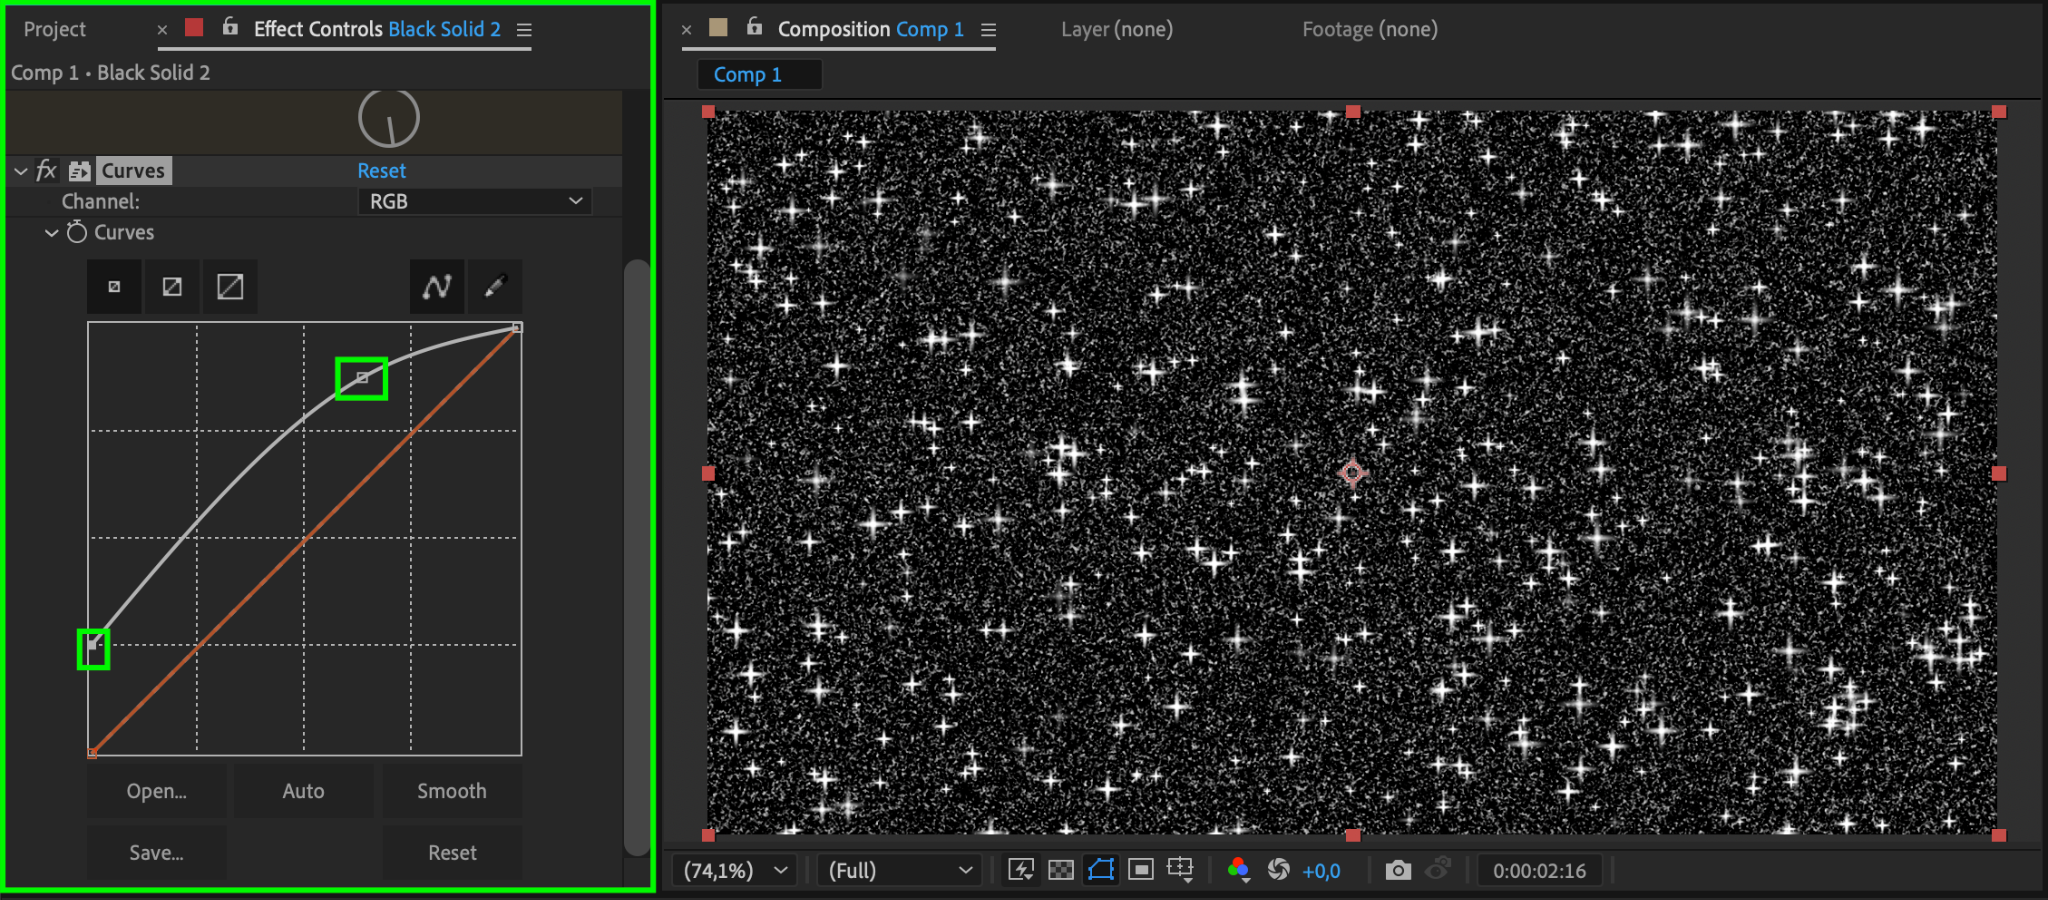Open the Curves animation presets icon

(80, 171)
